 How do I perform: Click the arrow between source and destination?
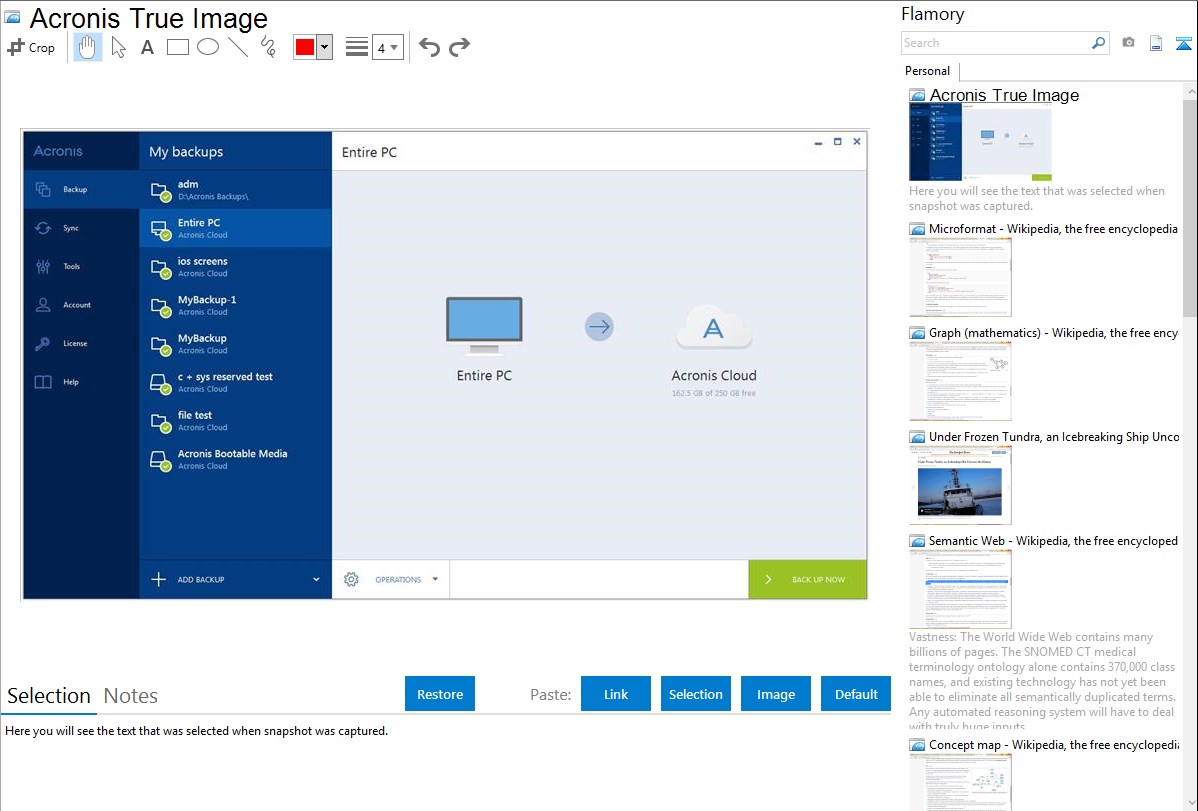click(599, 327)
